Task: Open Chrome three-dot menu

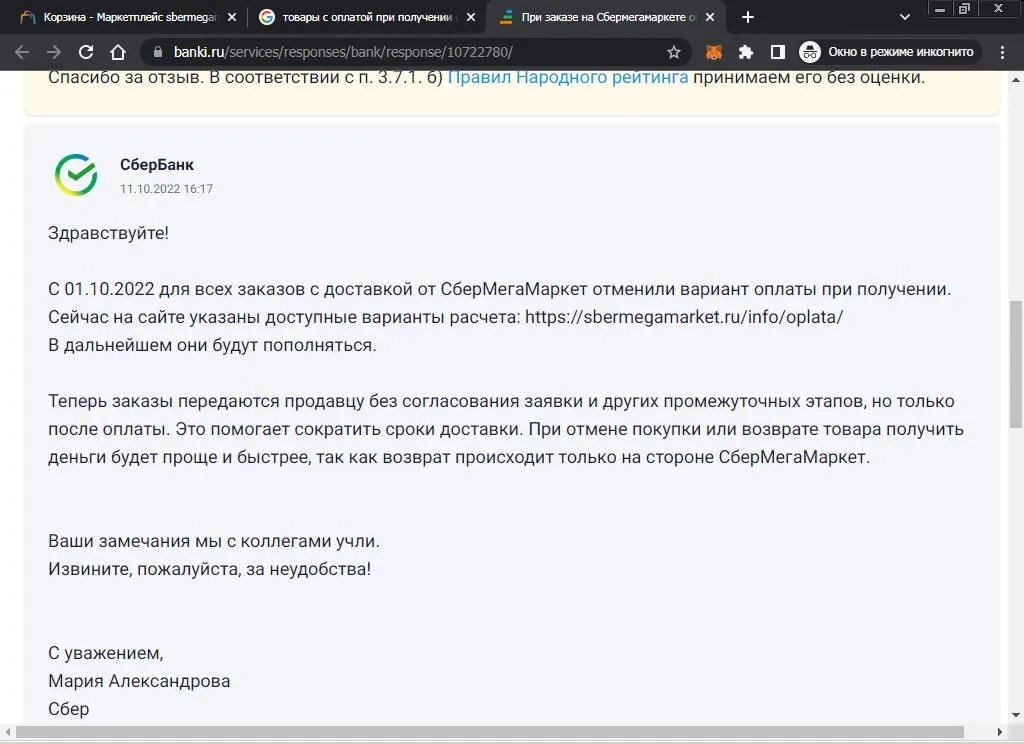Action: tap(1002, 52)
